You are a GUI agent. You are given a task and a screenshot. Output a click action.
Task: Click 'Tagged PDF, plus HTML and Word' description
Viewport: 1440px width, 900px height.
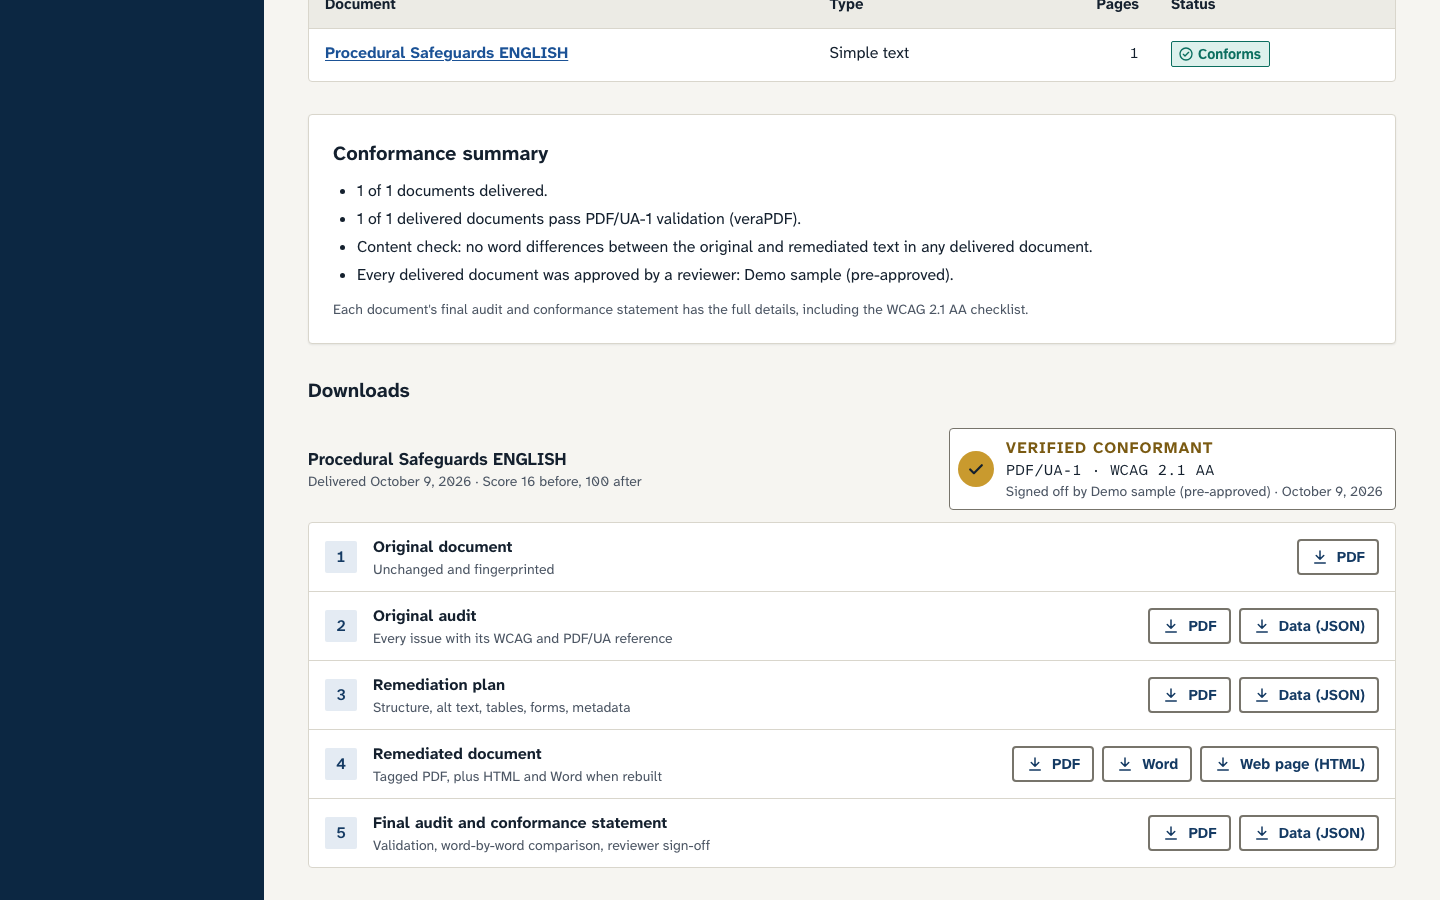pyautogui.click(x=517, y=777)
